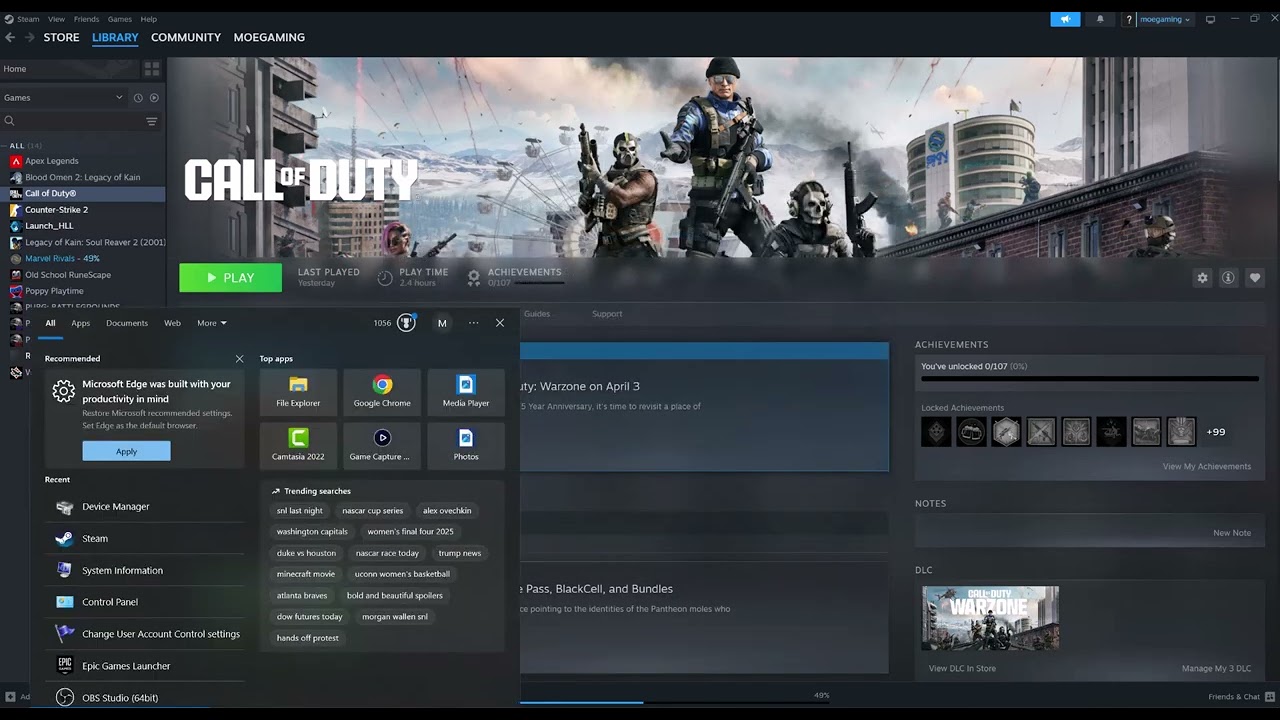Open Media Player from Top apps
The image size is (1280, 720).
pyautogui.click(x=466, y=391)
